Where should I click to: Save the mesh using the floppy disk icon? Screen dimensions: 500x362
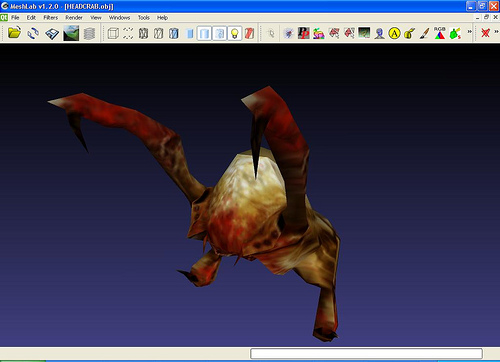52,33
